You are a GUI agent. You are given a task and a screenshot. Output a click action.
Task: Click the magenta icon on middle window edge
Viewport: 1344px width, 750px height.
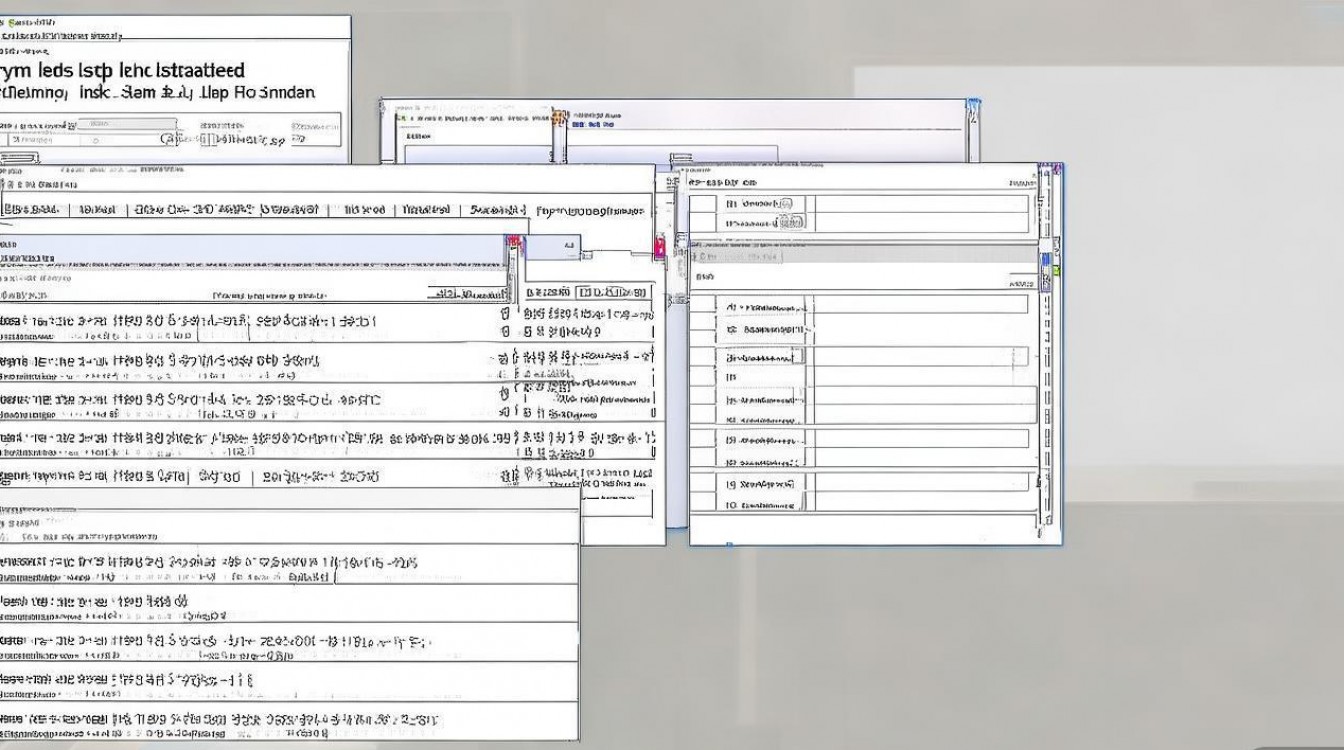660,247
